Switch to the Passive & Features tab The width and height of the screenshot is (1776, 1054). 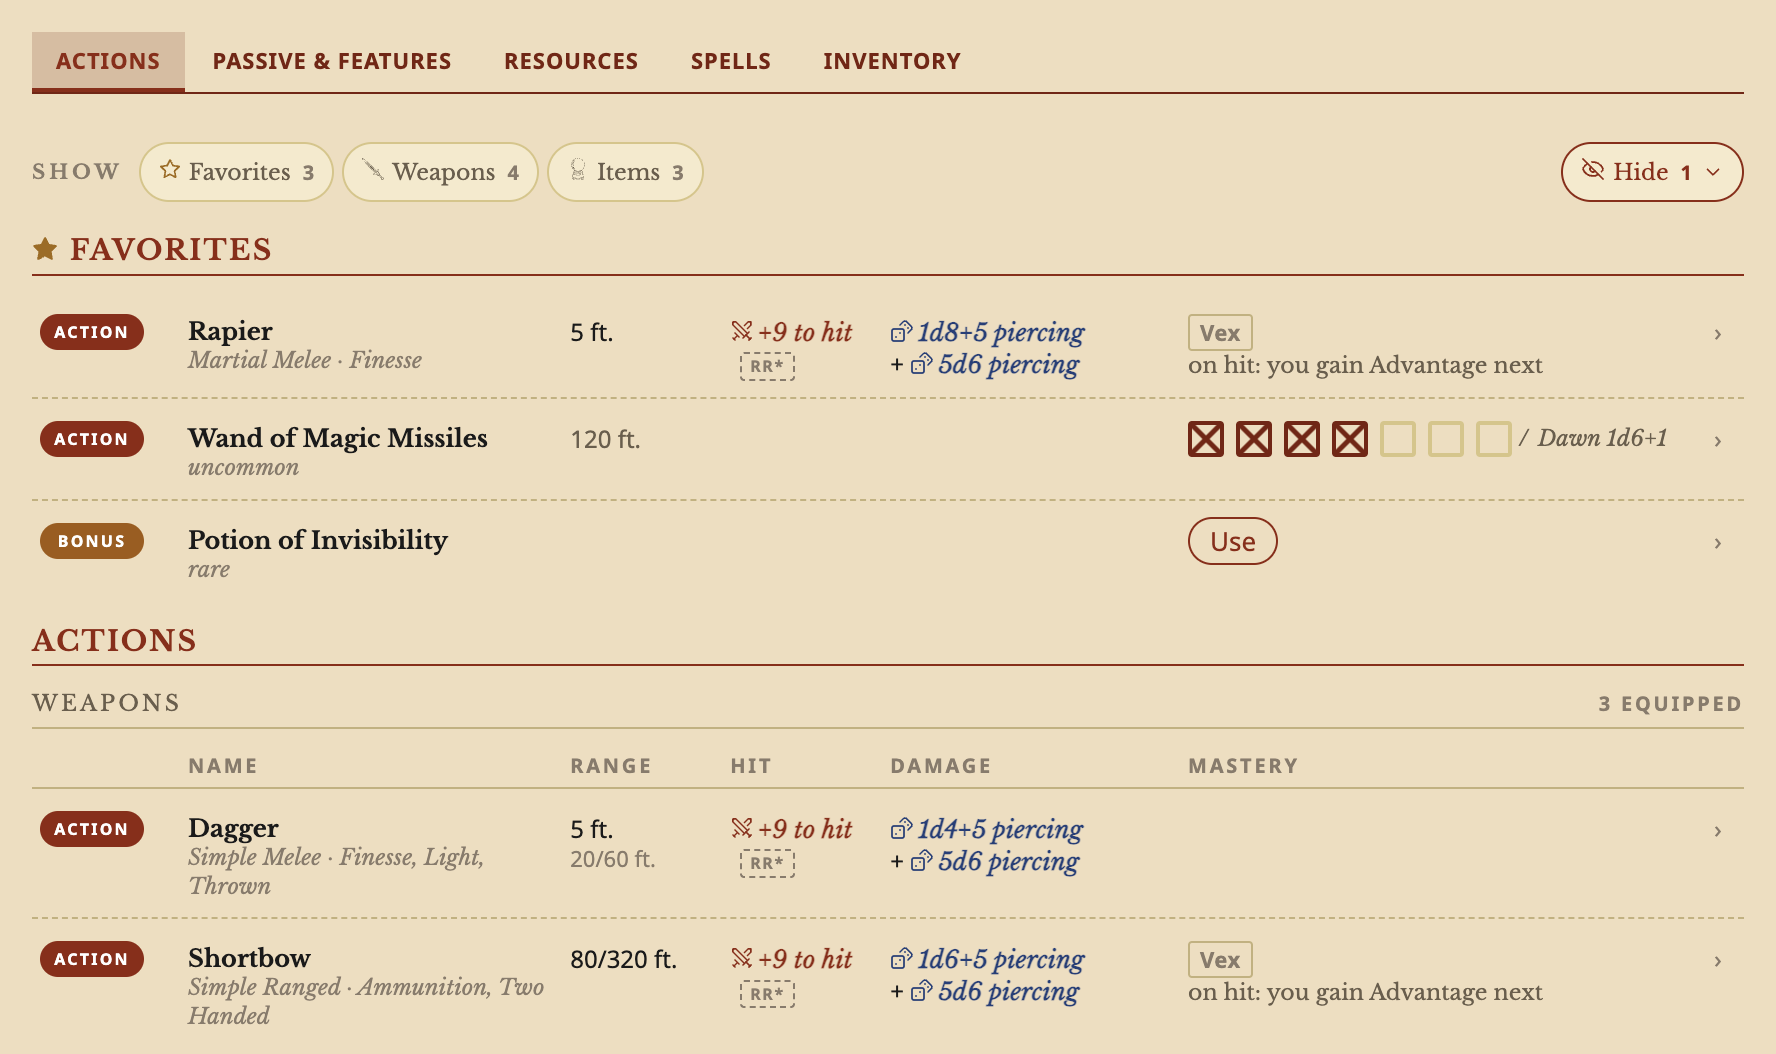click(x=332, y=61)
